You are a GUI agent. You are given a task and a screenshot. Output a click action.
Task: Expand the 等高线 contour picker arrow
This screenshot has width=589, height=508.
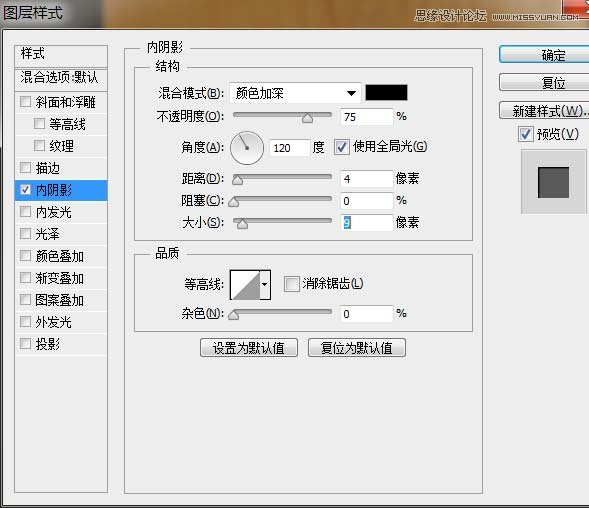[x=265, y=285]
